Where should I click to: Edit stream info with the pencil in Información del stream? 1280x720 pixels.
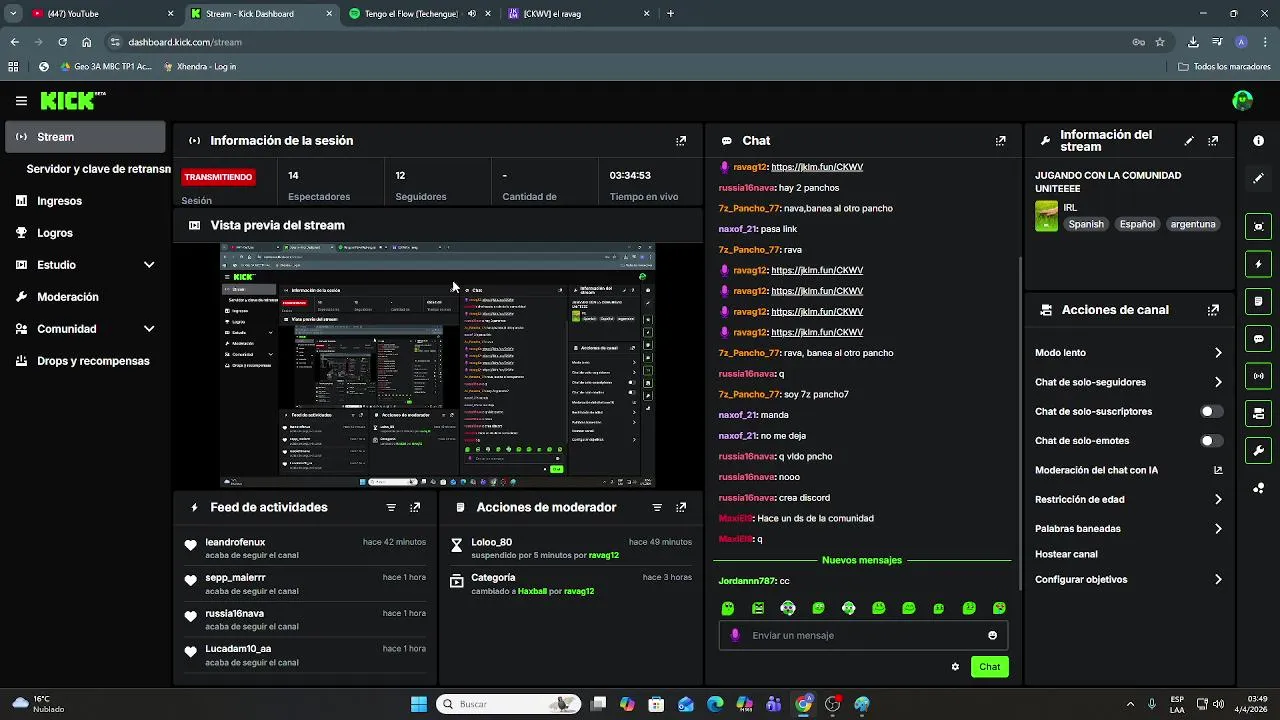[x=1189, y=141]
